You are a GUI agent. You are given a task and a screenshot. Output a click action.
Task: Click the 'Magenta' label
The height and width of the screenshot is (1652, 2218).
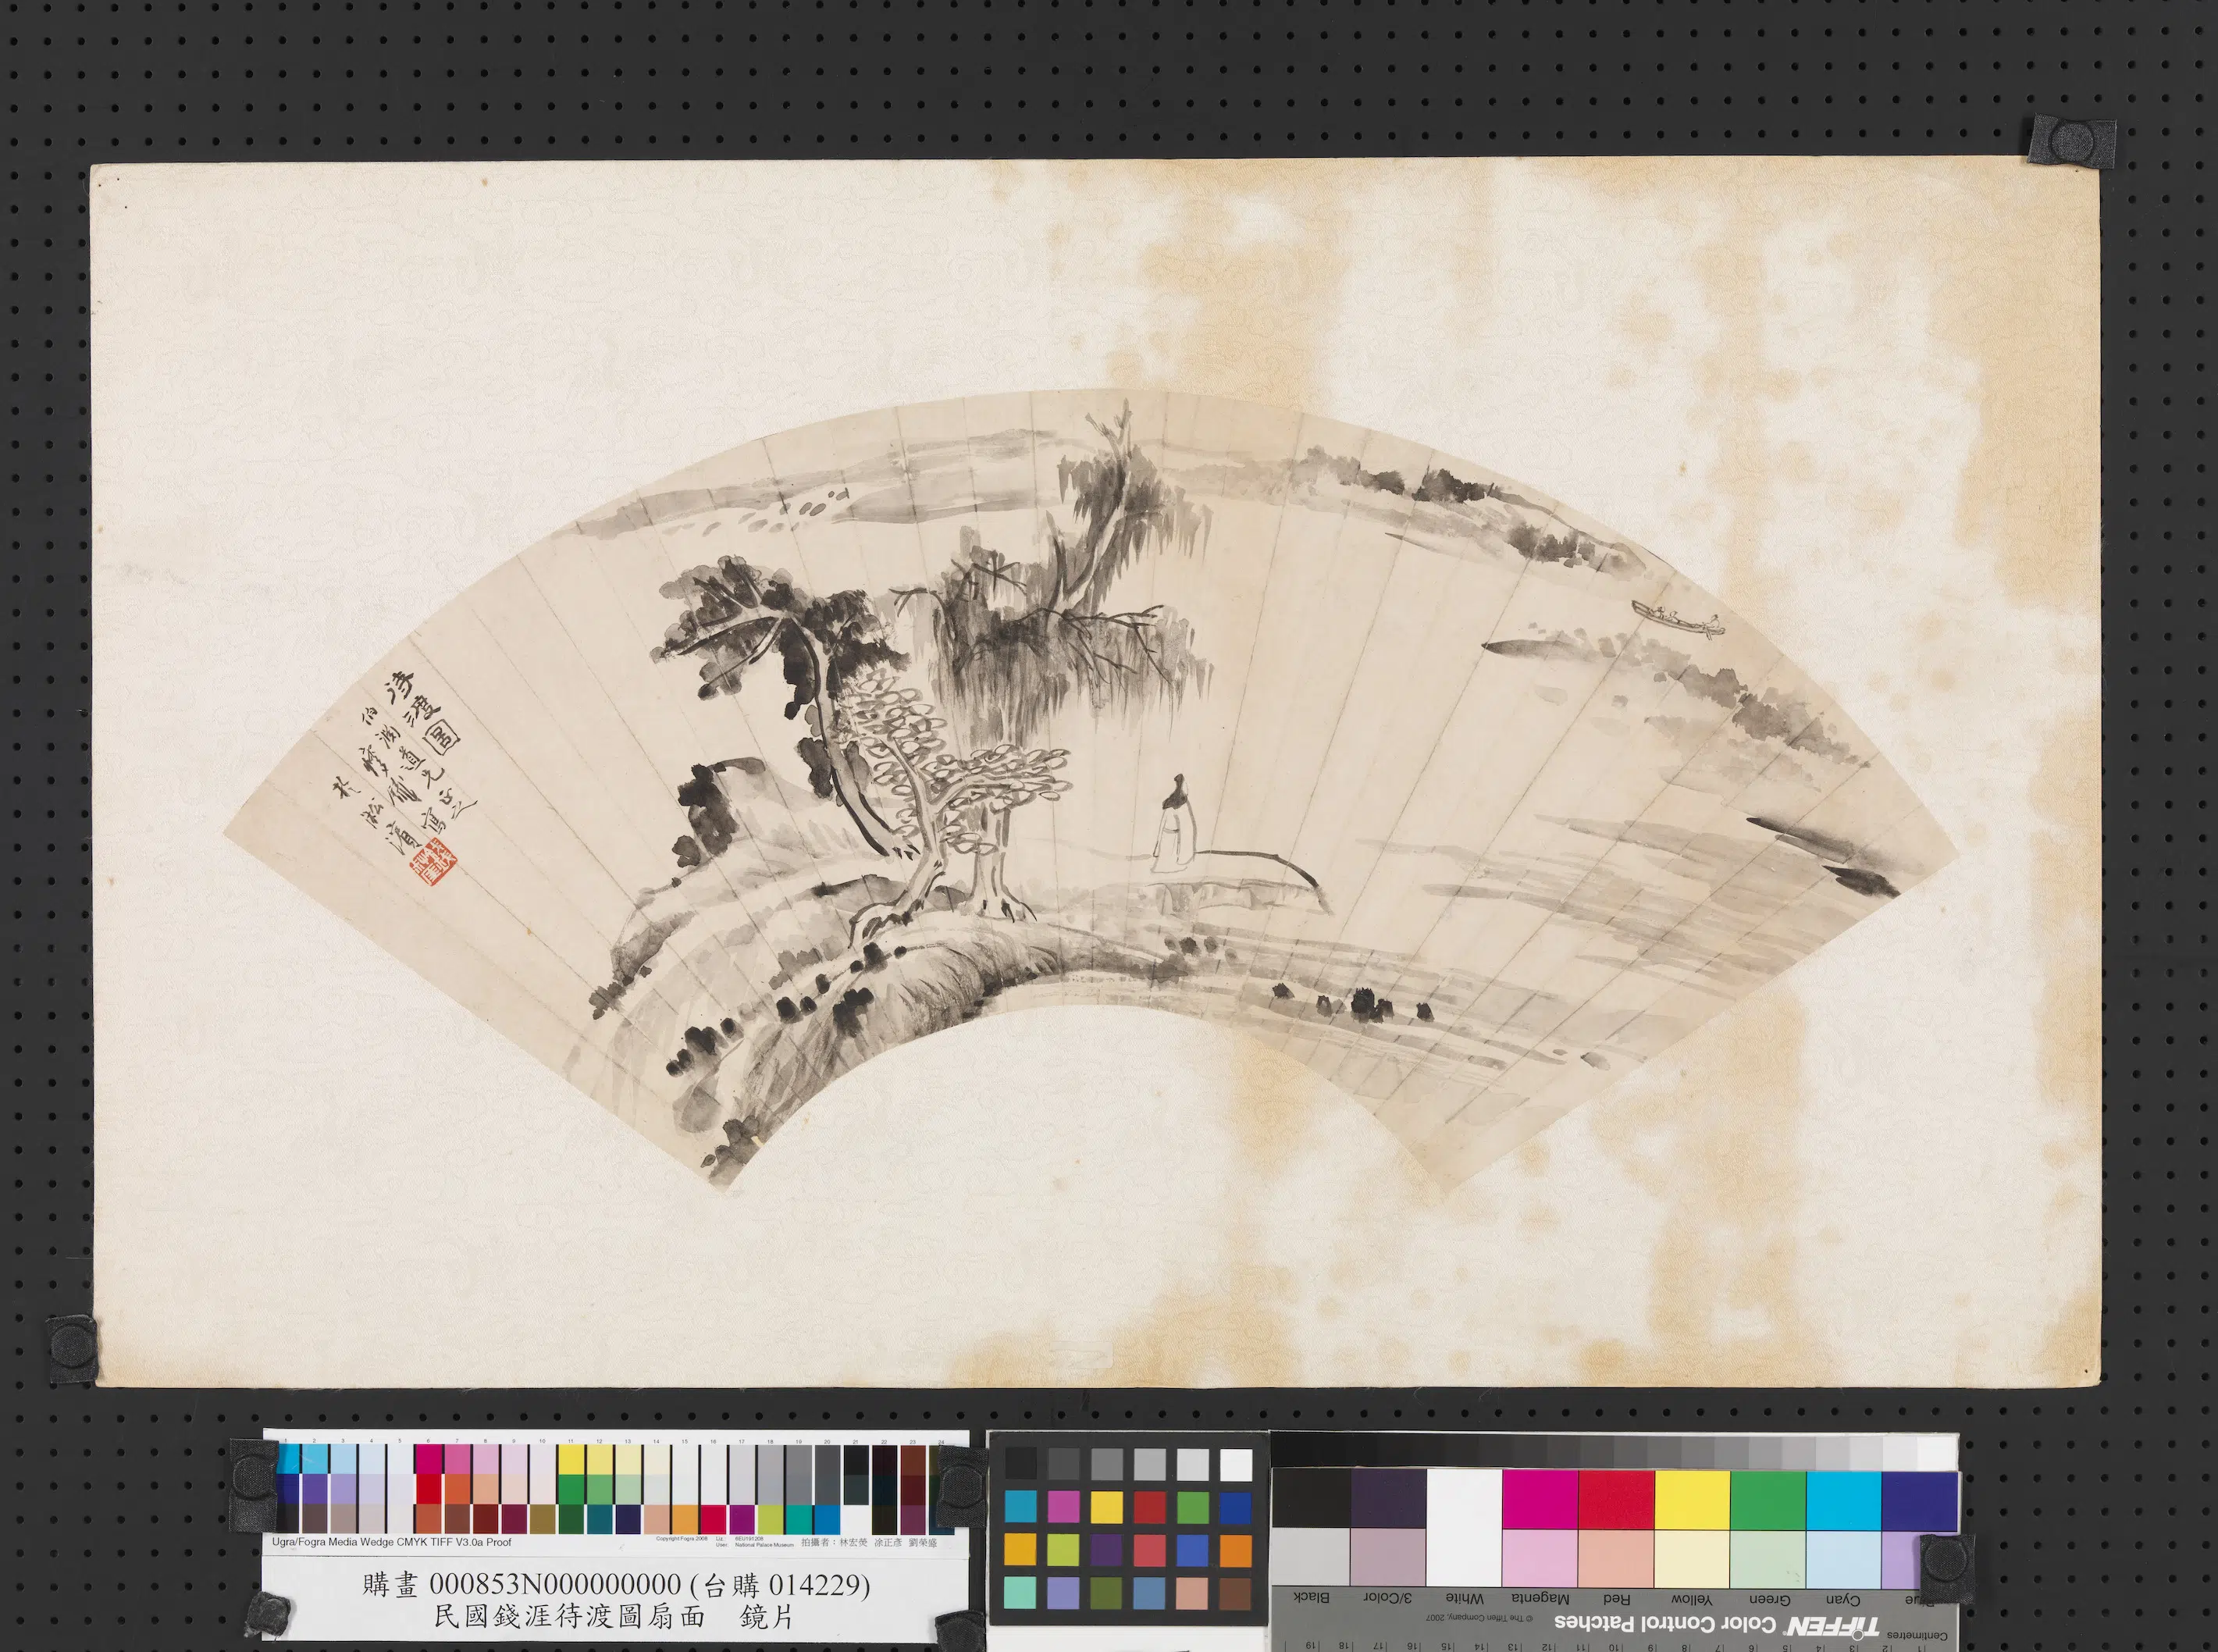(x=1540, y=1598)
